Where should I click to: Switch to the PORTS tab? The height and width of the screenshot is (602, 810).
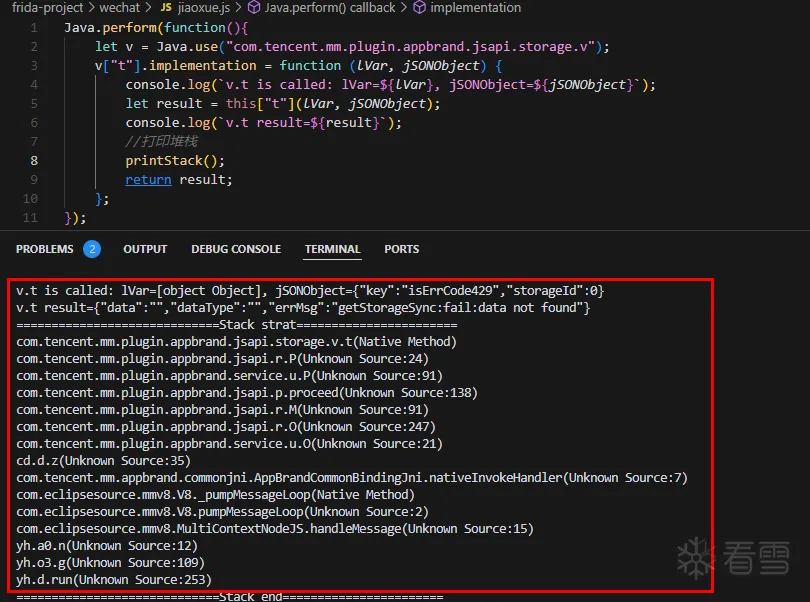click(401, 249)
